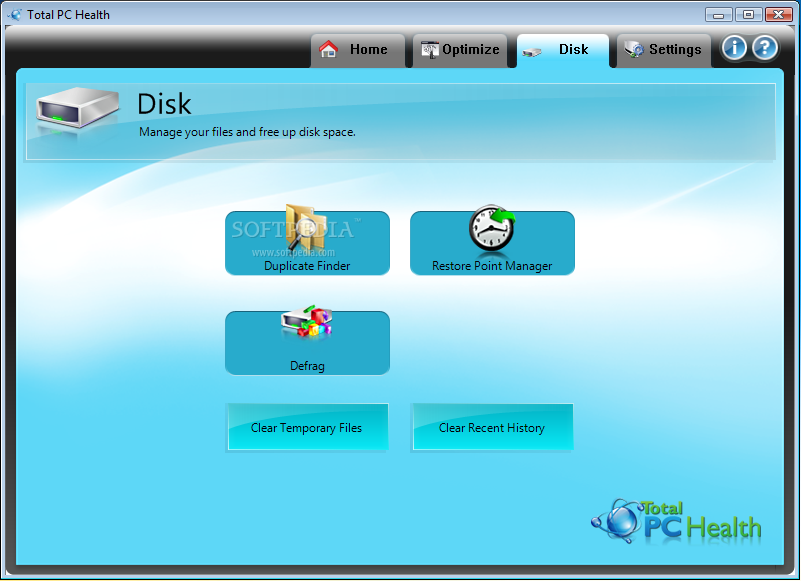Click the Settings gear icon
Image resolution: width=801 pixels, height=581 pixels.
(634, 50)
